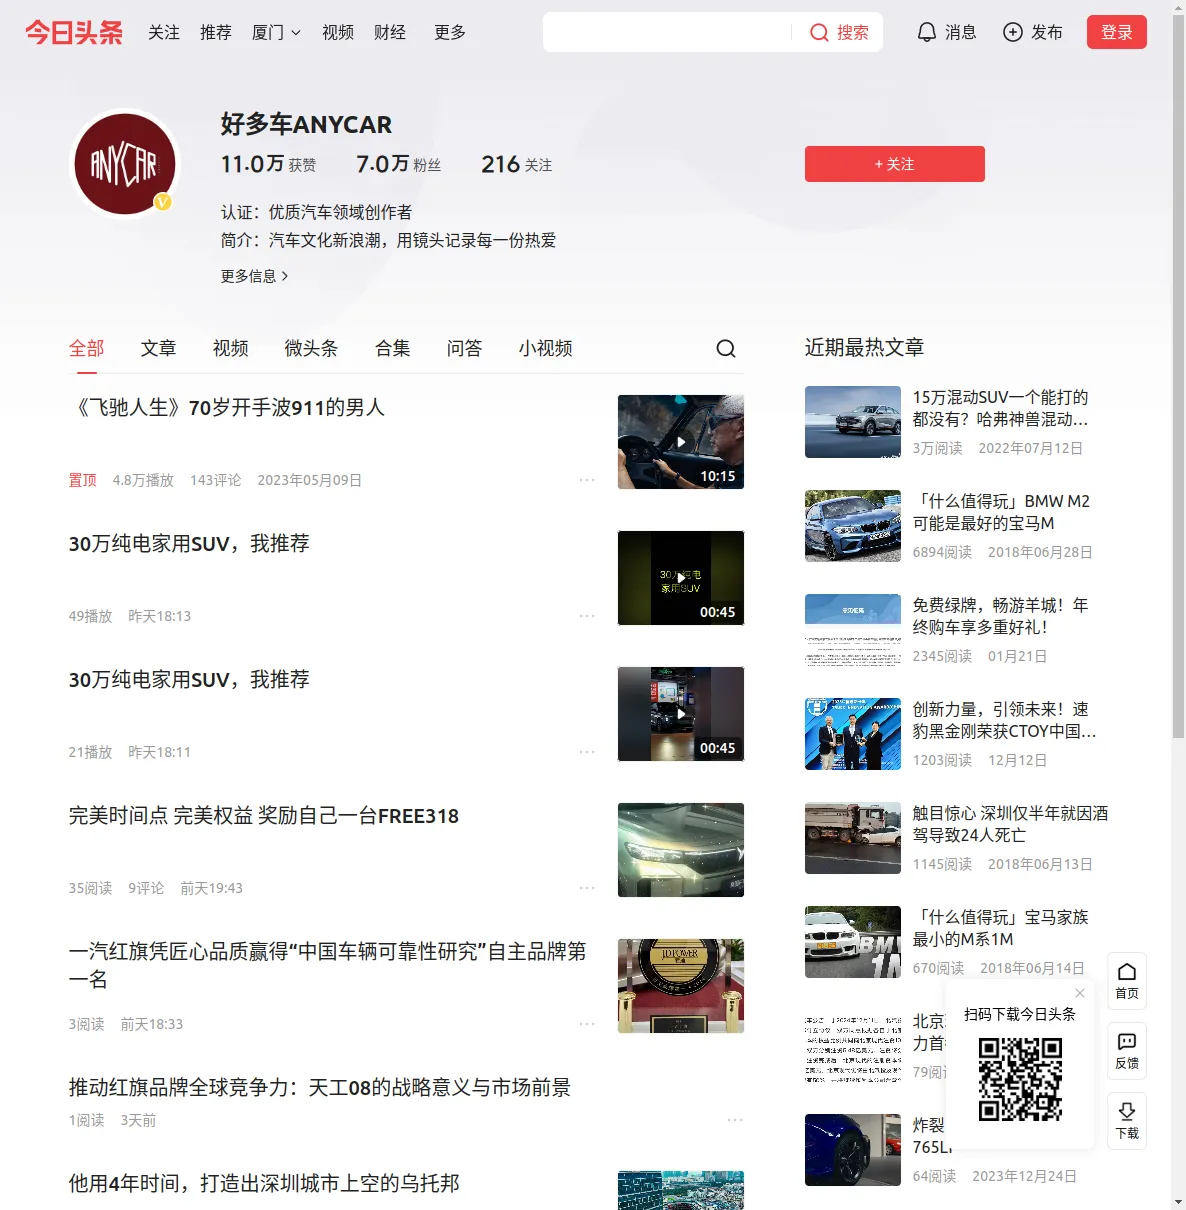Play the 30万纯电家用SUV video posted 18:11
This screenshot has width=1186, height=1210.
(x=681, y=714)
